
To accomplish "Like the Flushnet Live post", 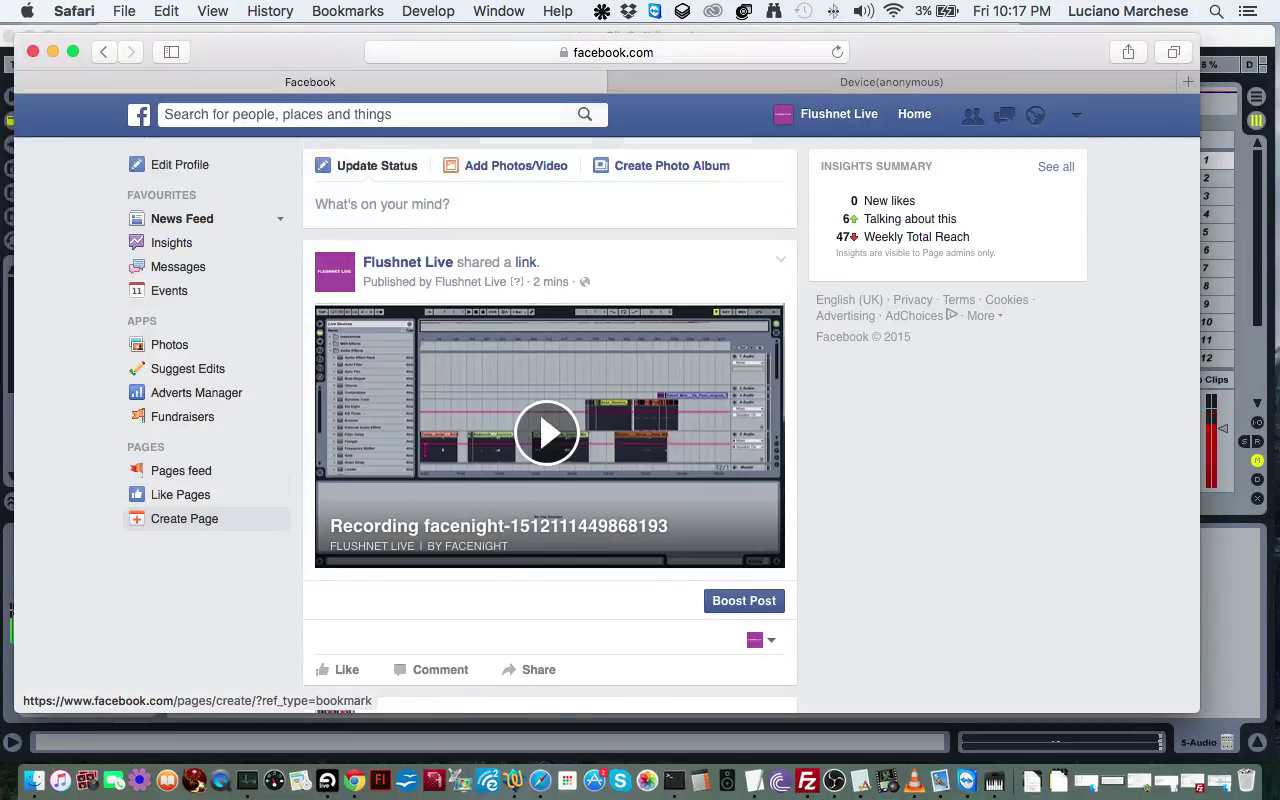I will coord(337,670).
